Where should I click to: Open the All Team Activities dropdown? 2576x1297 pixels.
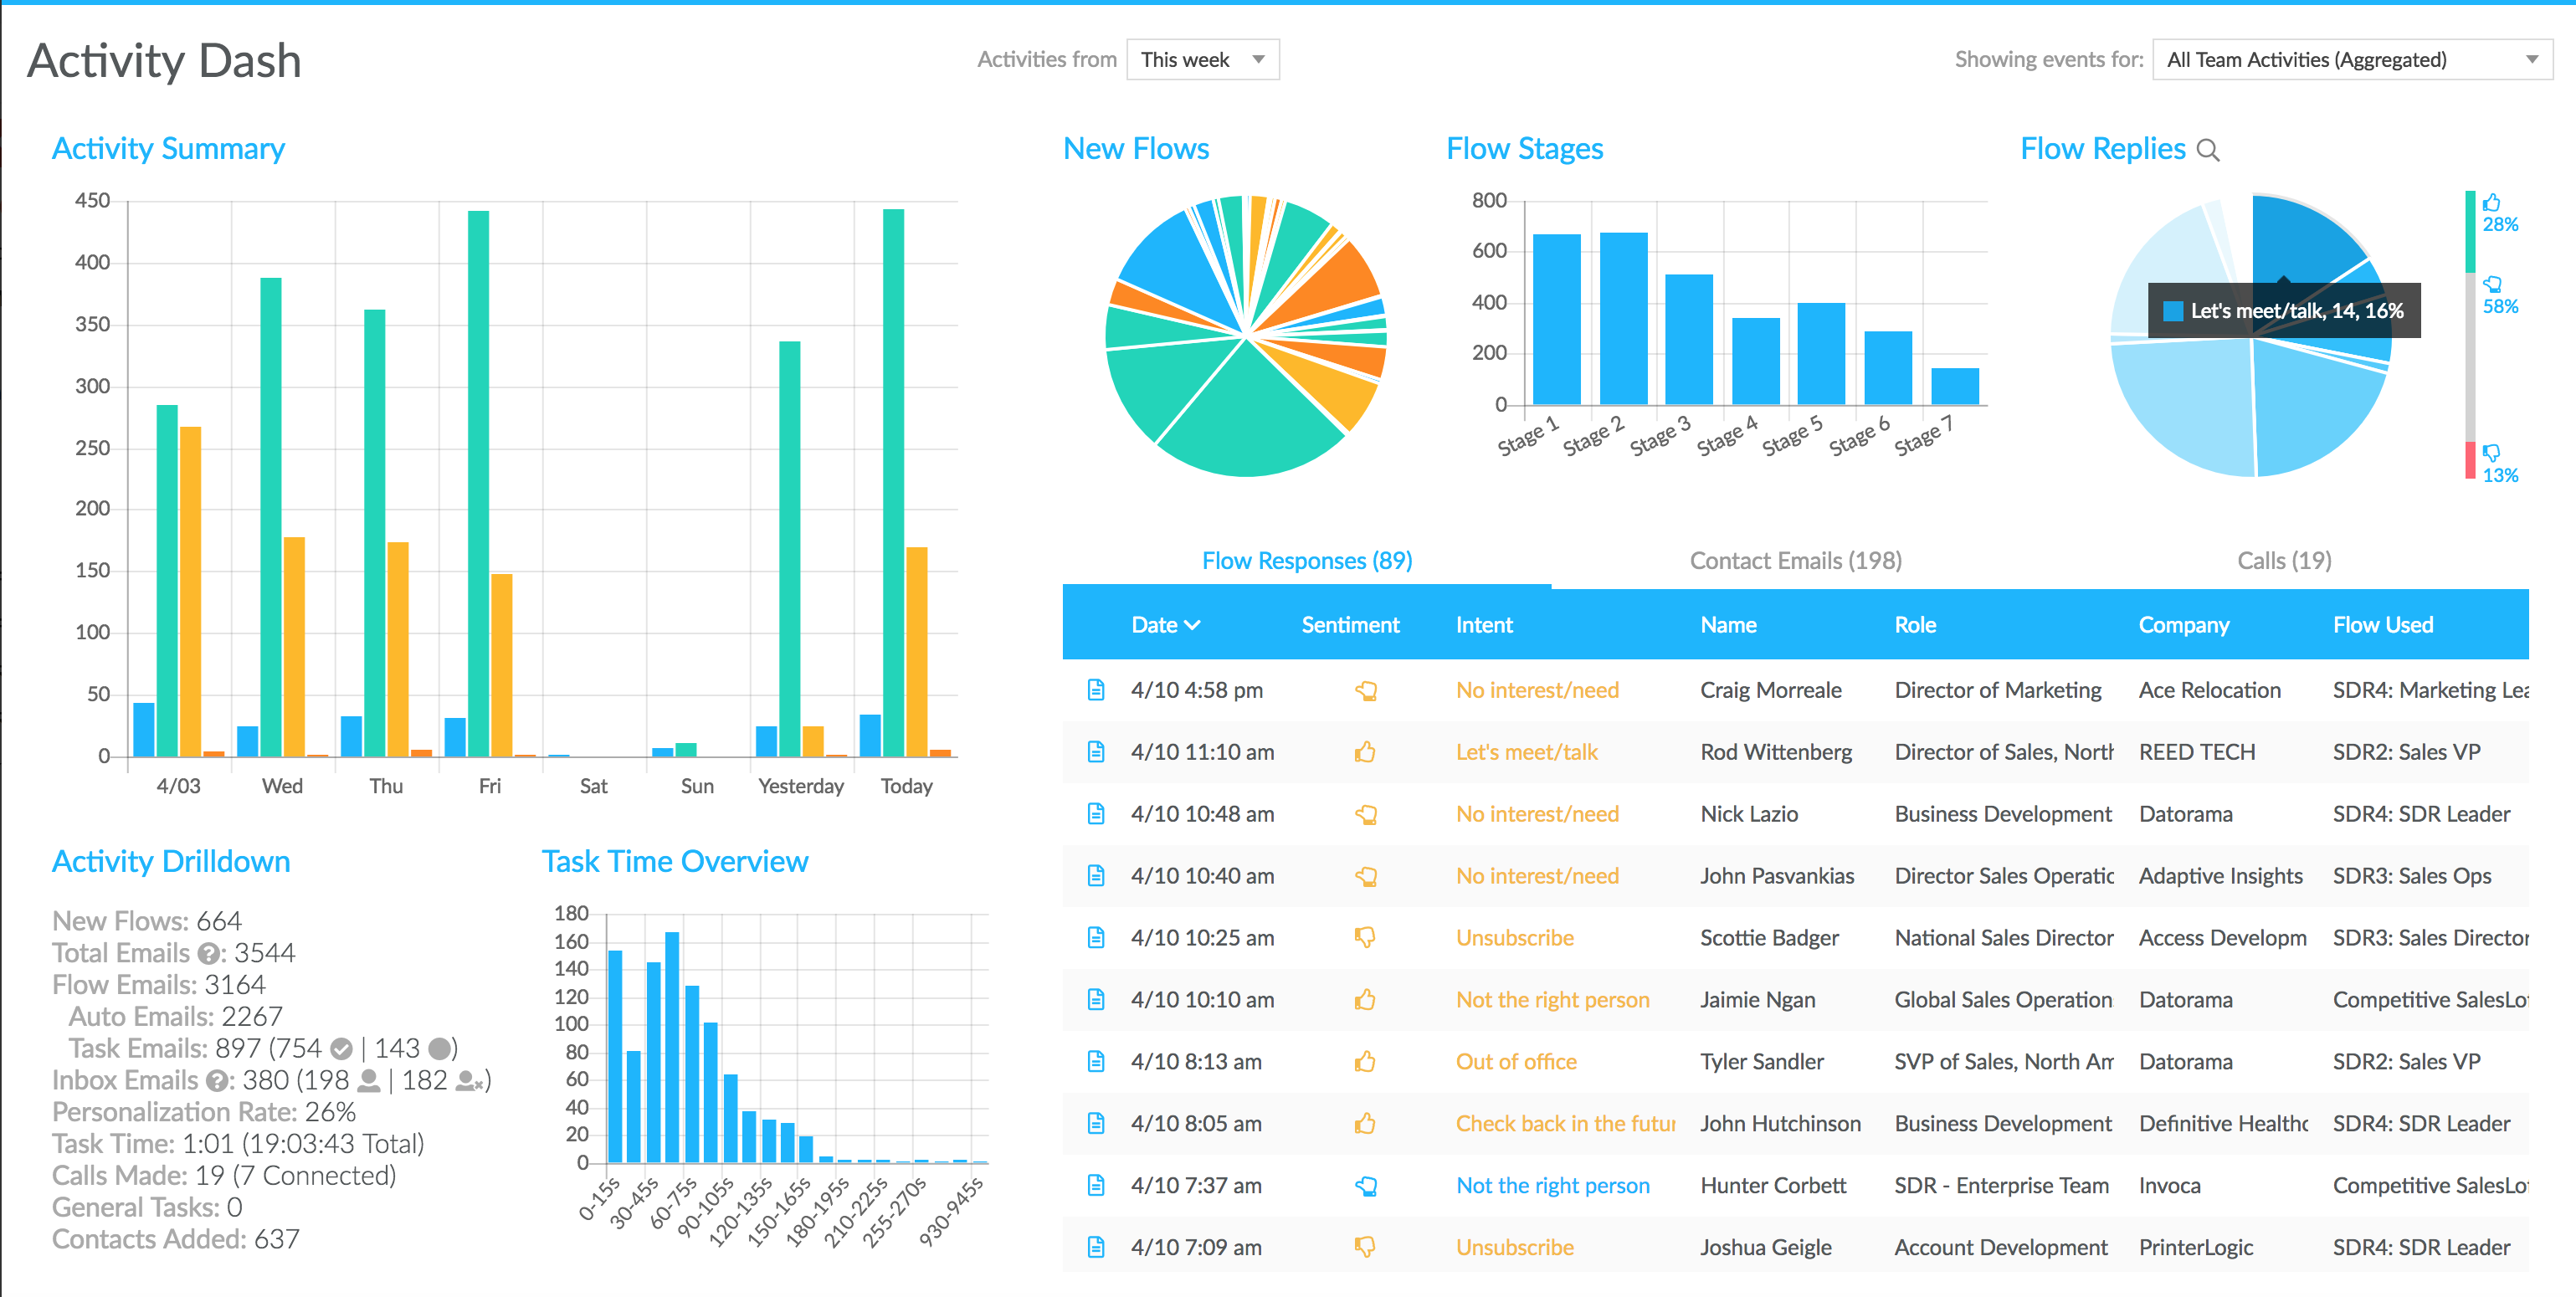pyautogui.click(x=2351, y=60)
